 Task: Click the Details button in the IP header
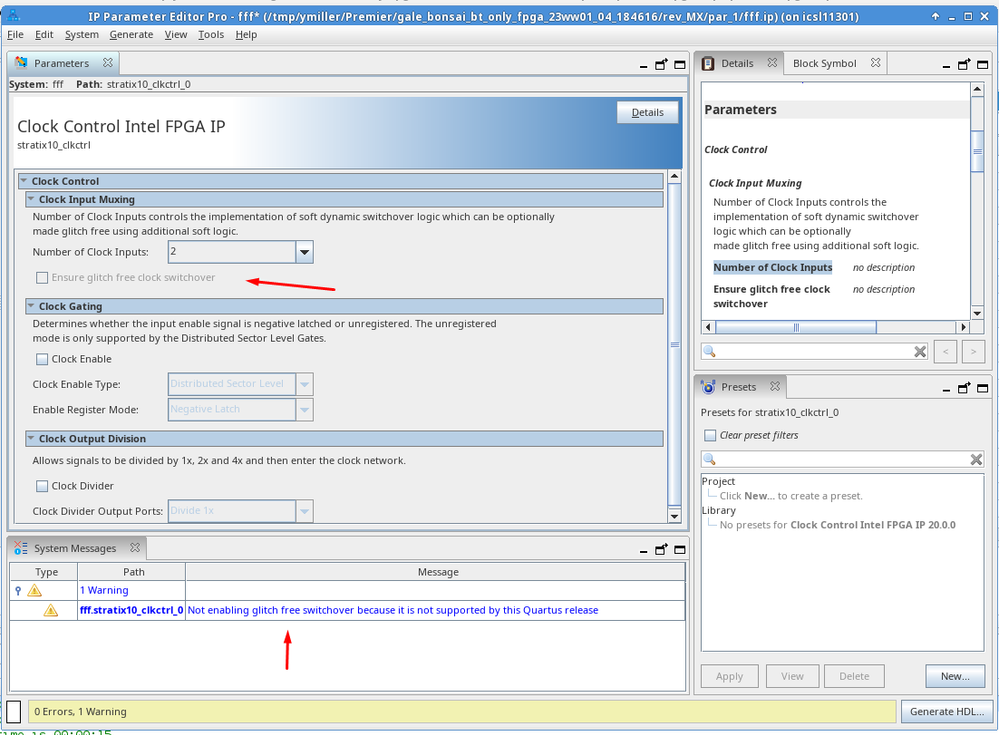(647, 112)
